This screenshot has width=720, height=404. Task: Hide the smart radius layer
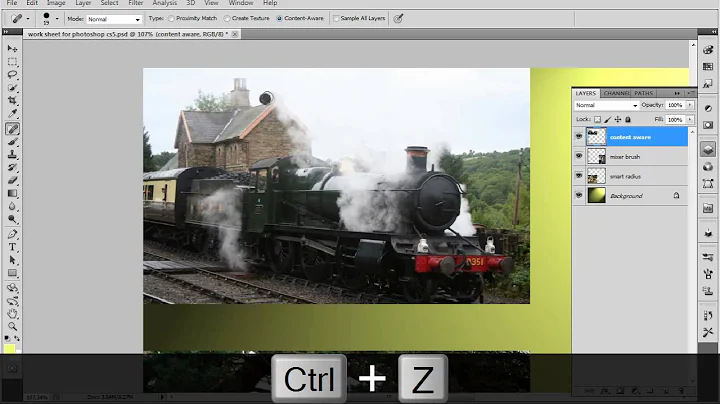579,176
